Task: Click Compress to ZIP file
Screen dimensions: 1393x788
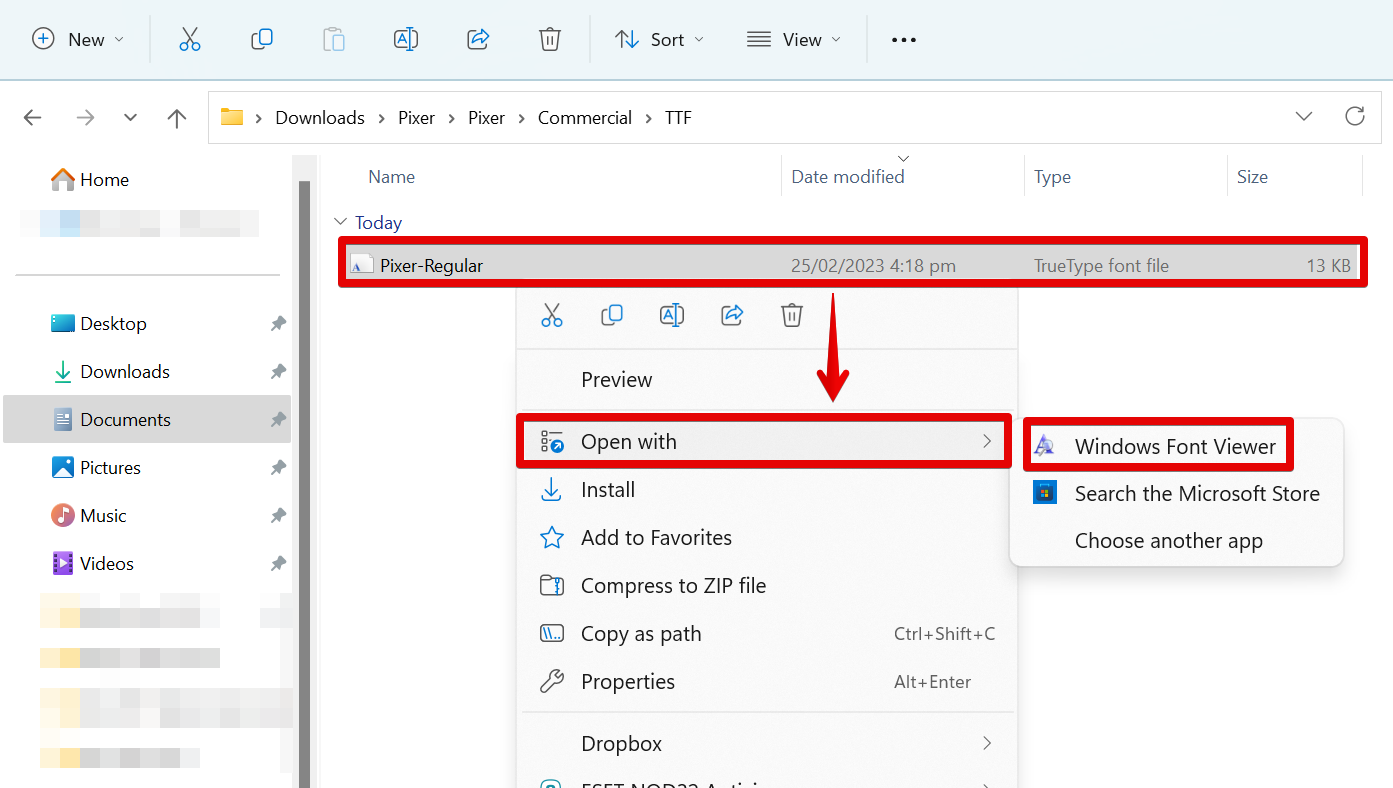Action: [x=672, y=586]
